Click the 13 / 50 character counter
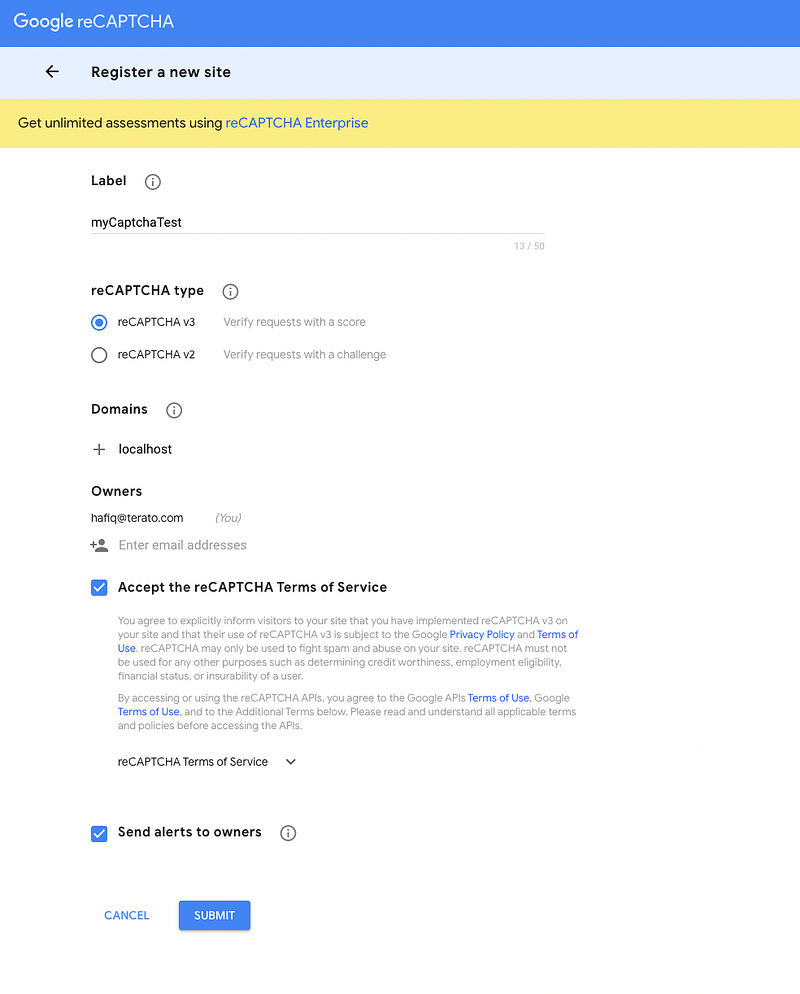800x994 pixels. pos(529,246)
